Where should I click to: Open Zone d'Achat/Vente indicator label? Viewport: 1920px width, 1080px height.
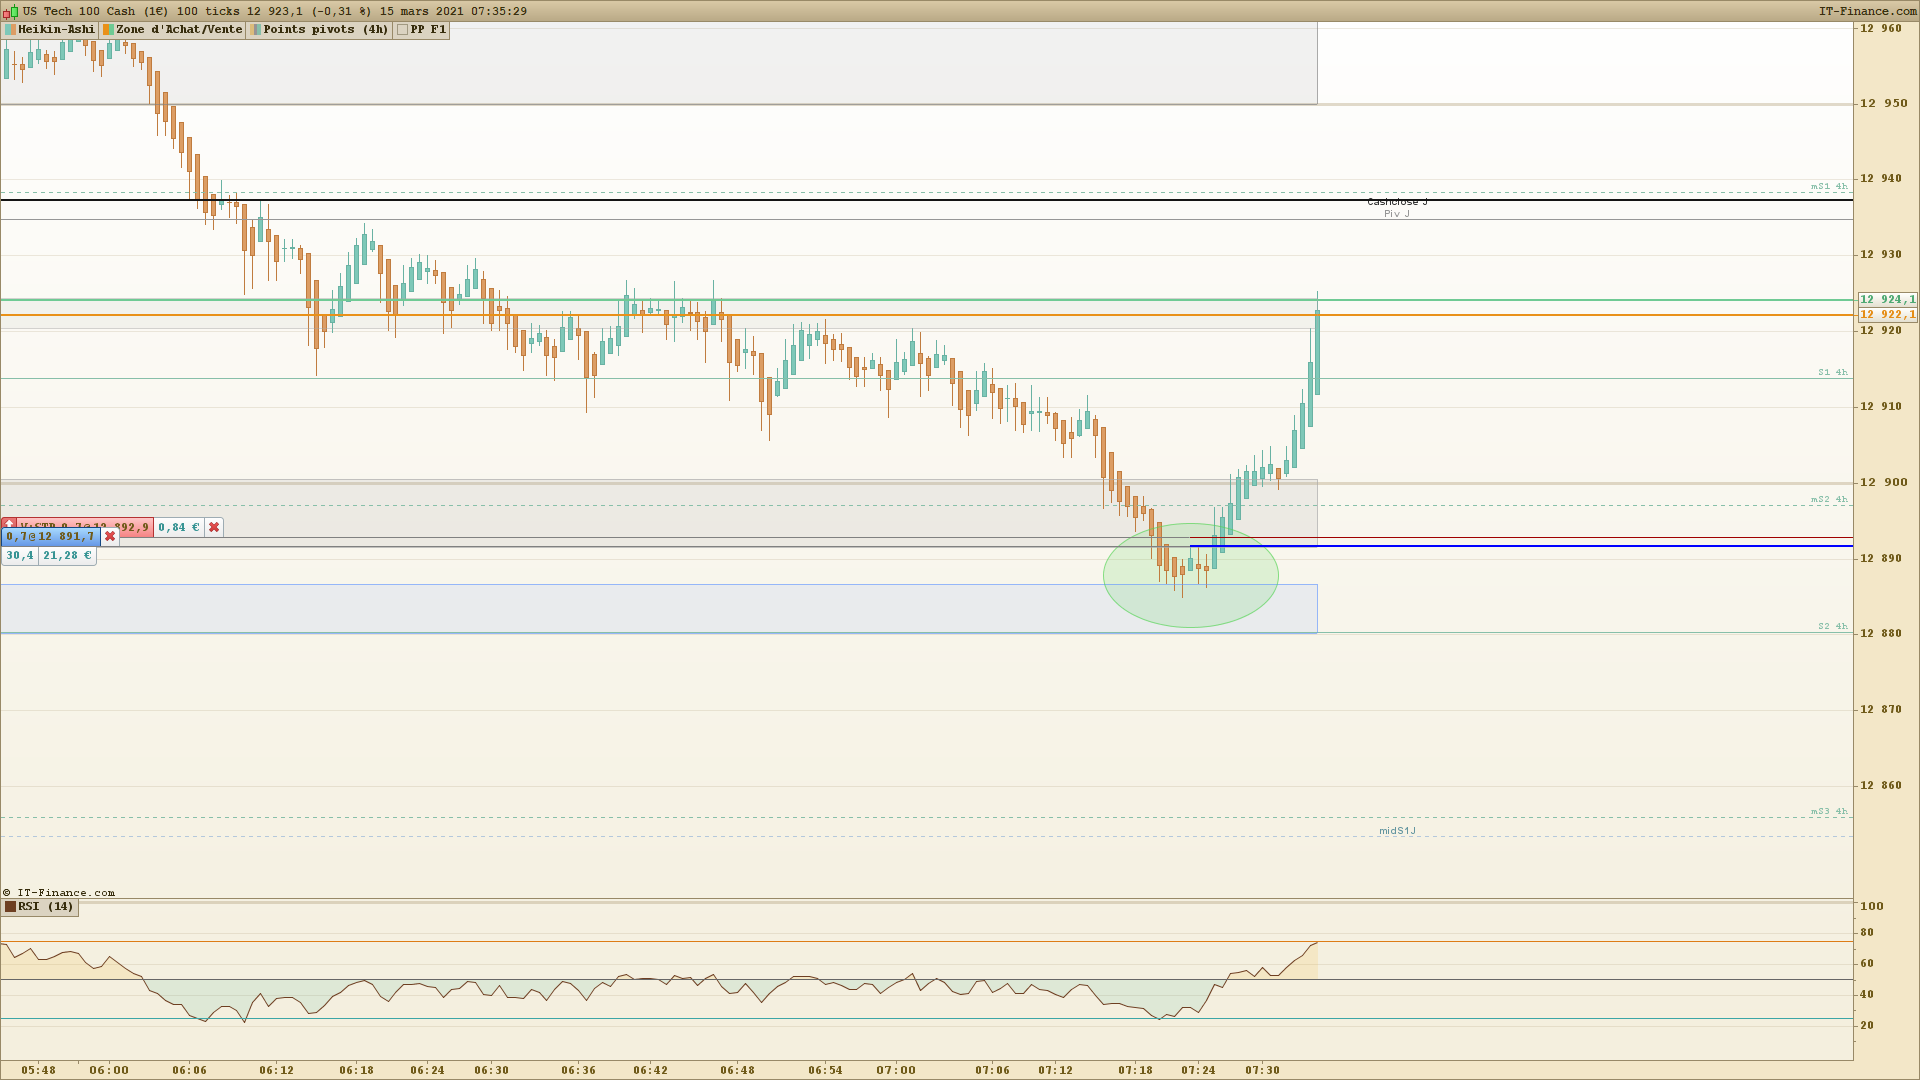click(x=178, y=30)
